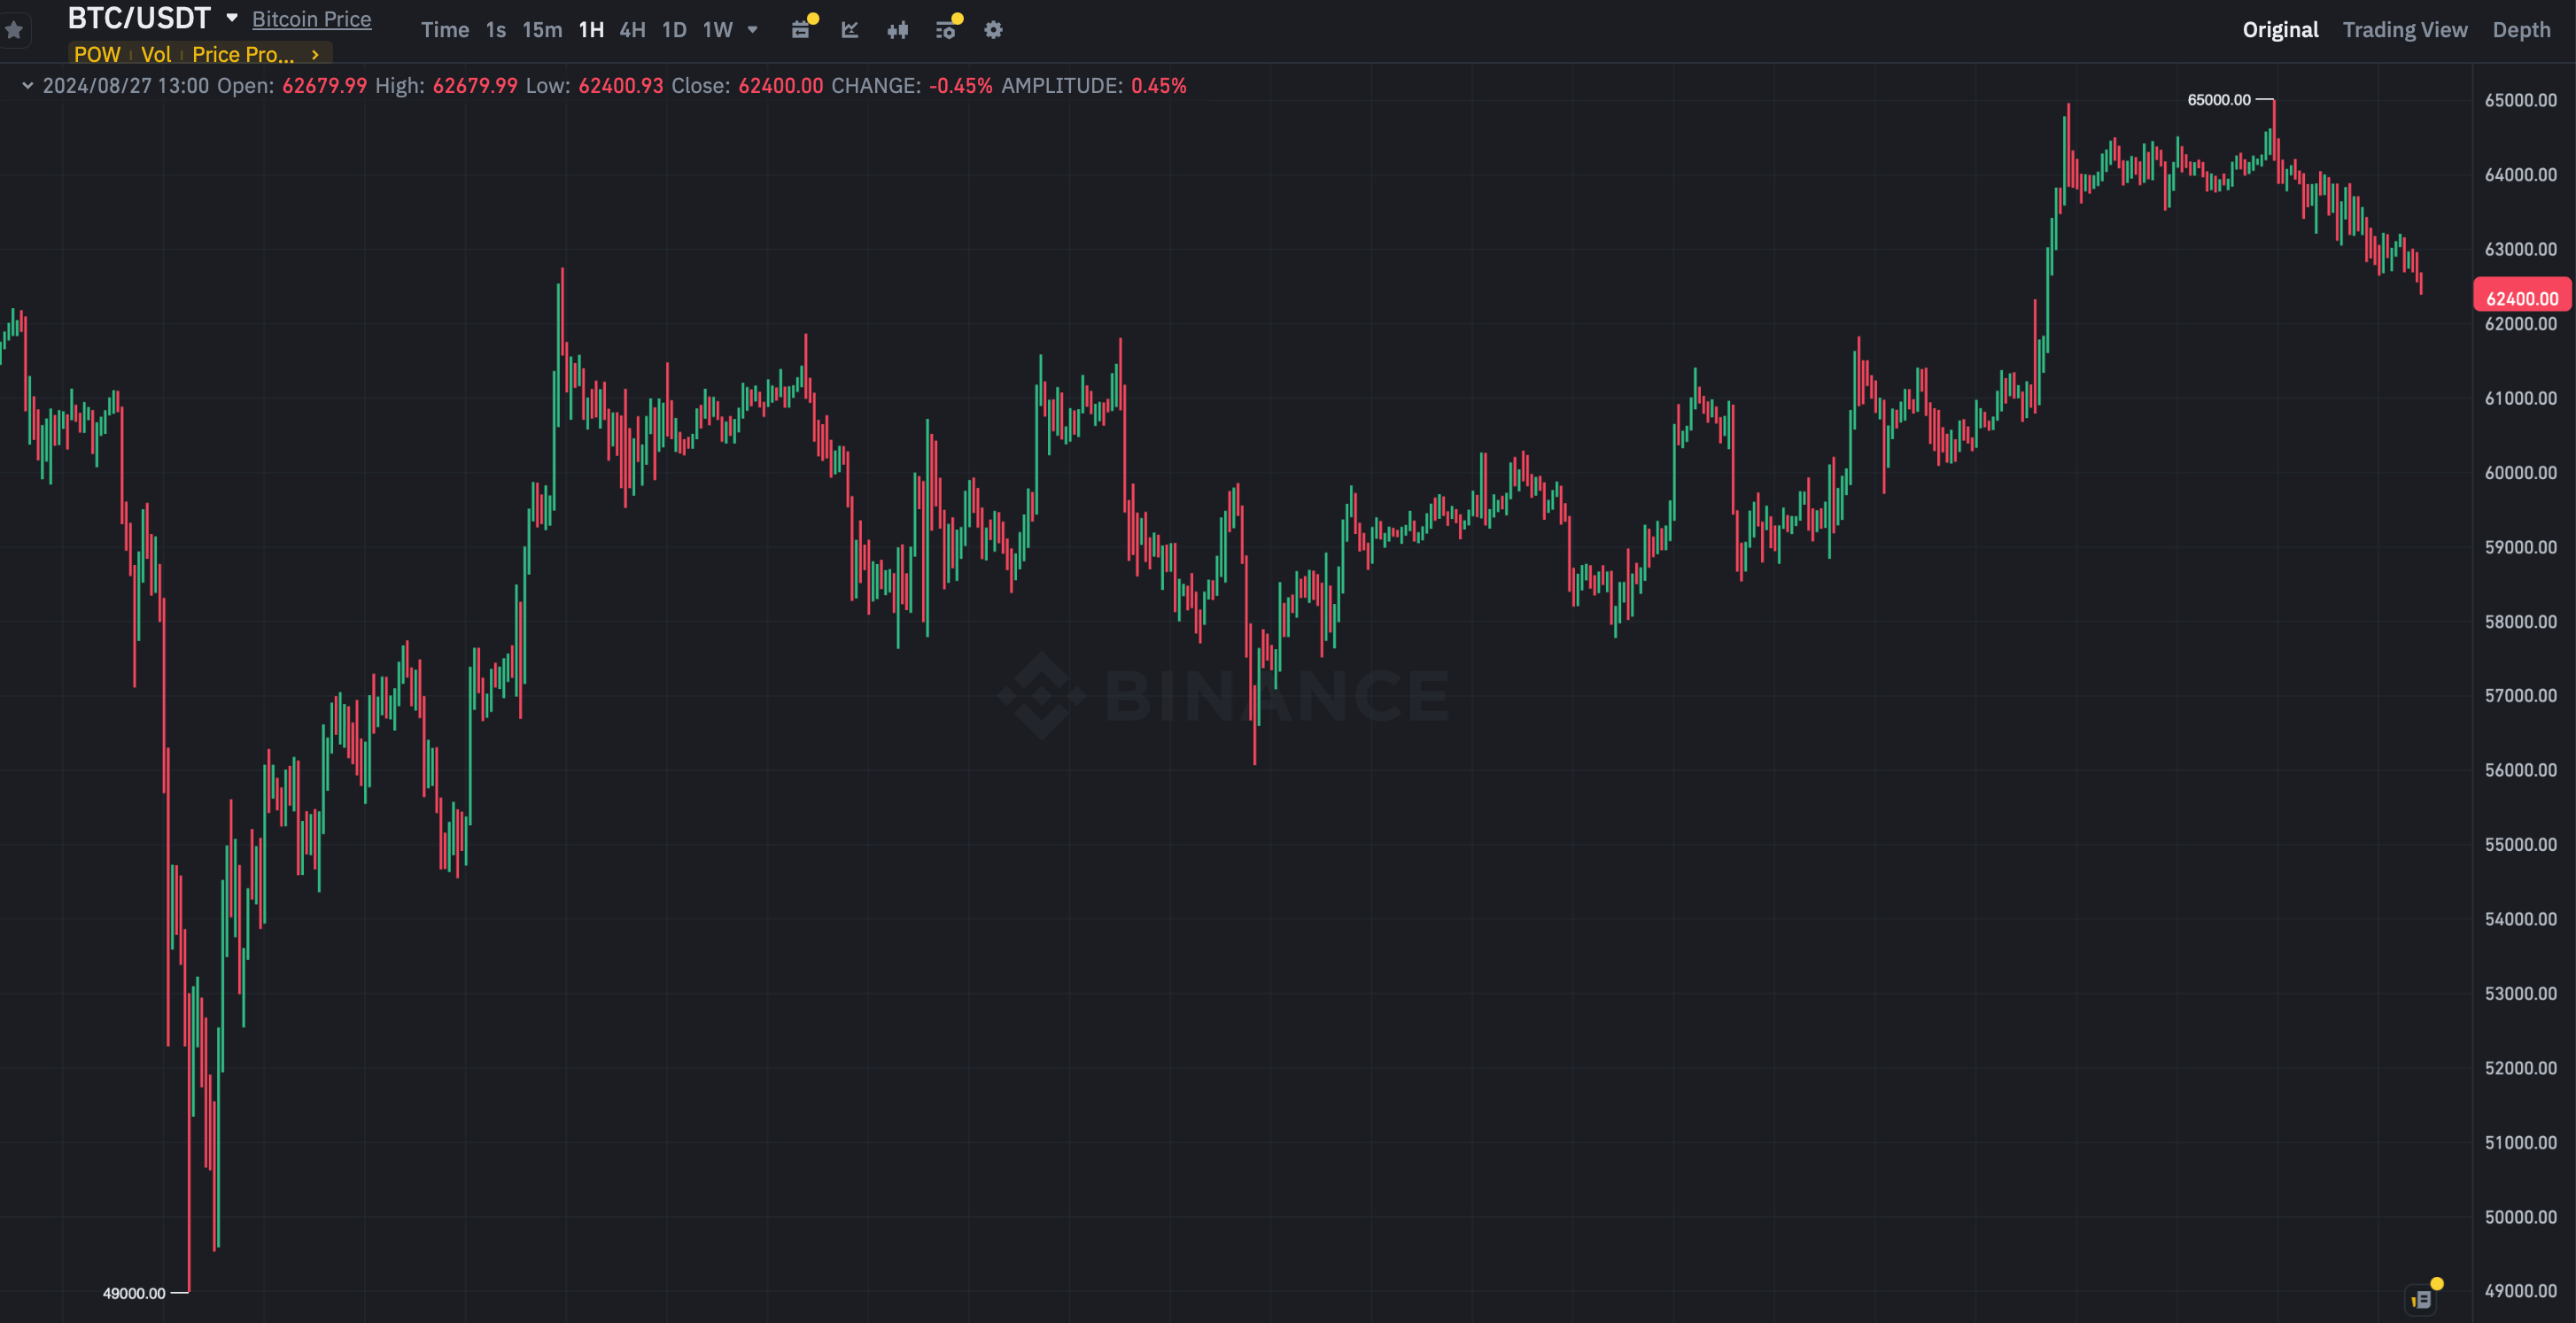This screenshot has height=1323, width=2576.
Task: Click the 55000.00 price axis label
Action: [x=2520, y=845]
